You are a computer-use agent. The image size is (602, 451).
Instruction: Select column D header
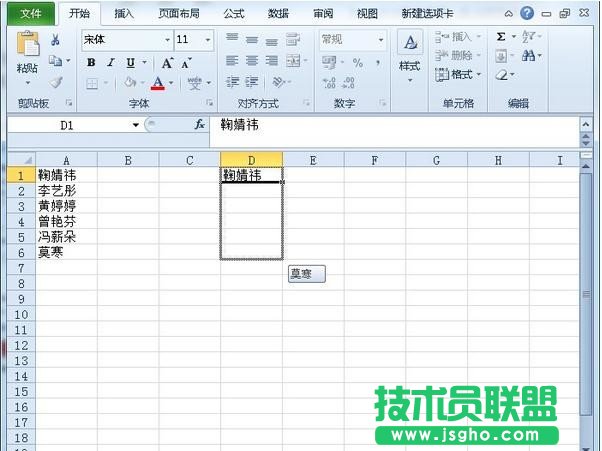pos(251,160)
